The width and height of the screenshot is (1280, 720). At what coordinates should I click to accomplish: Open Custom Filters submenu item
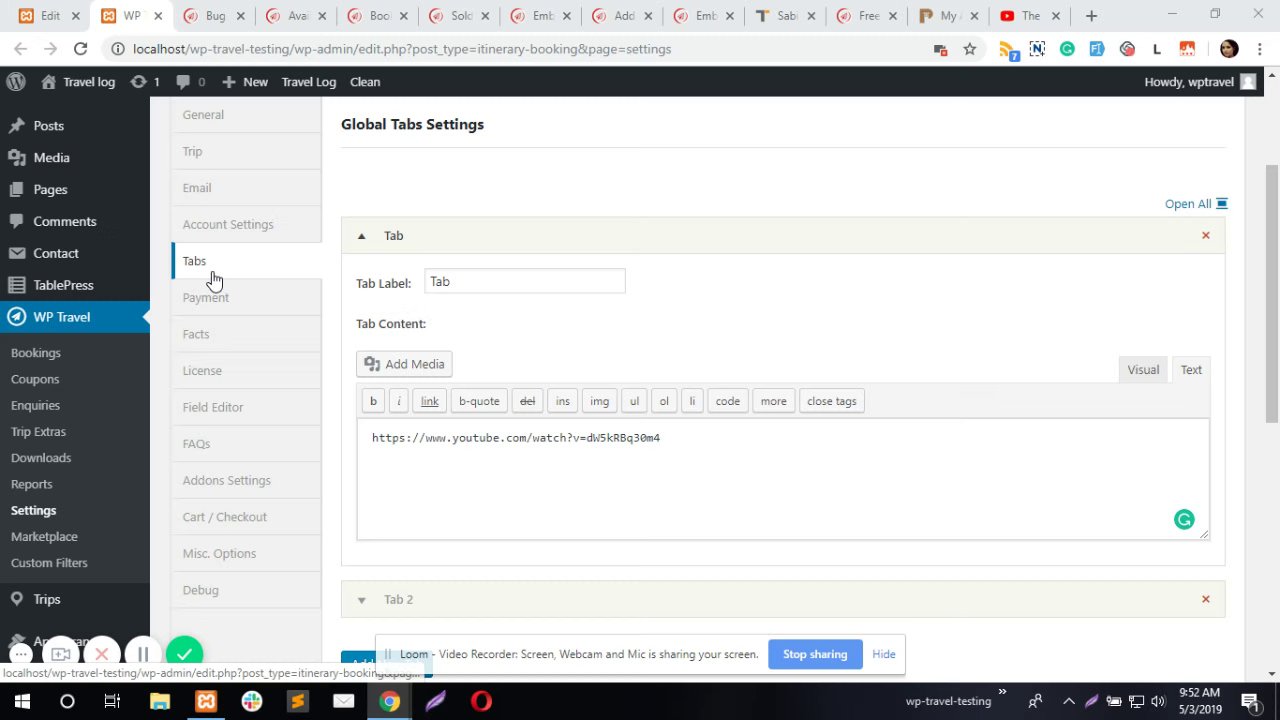point(49,563)
